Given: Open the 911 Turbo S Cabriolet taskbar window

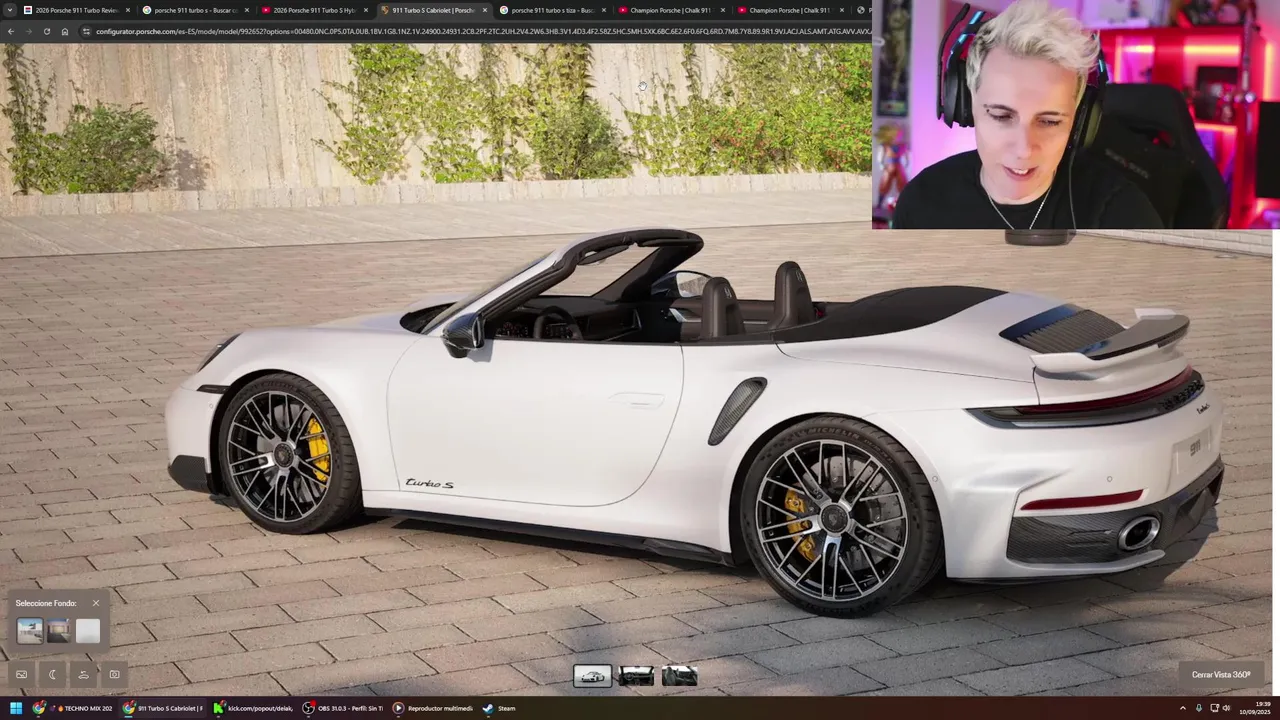Looking at the screenshot, I should coord(163,708).
